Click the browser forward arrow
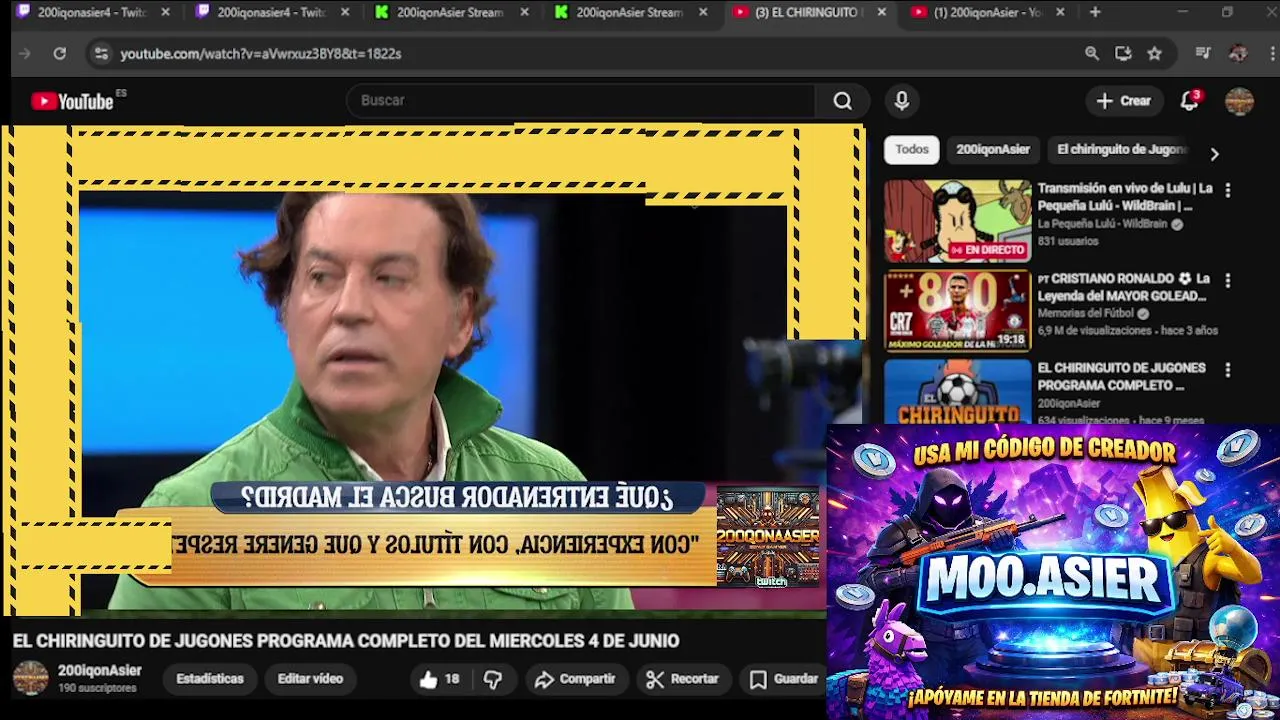Viewport: 1280px width, 720px height. click(x=25, y=54)
